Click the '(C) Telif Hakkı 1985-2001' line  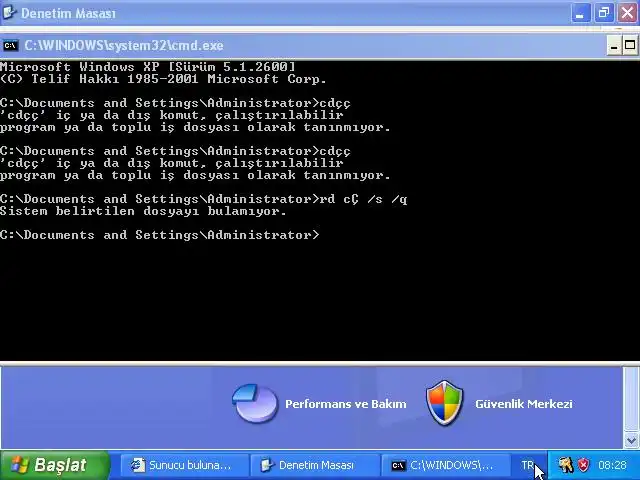[163, 79]
